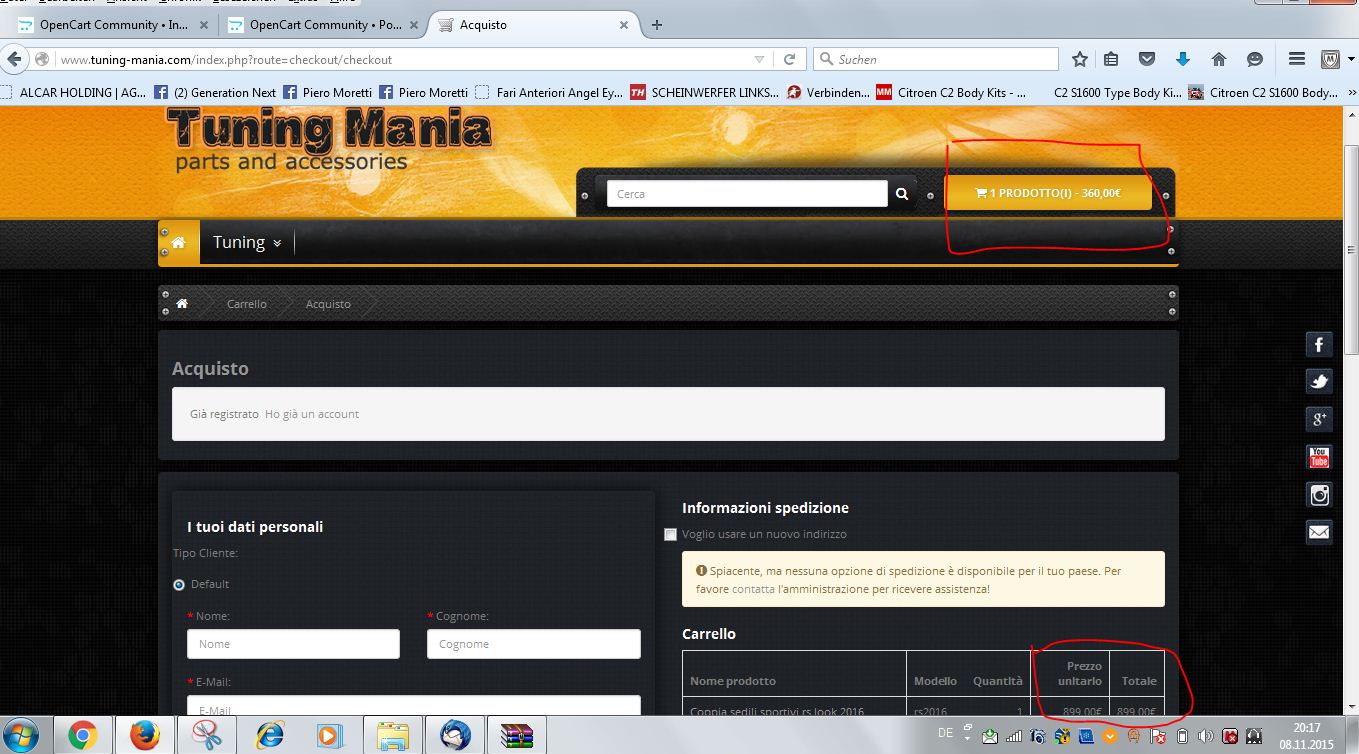1359x754 pixels.
Task: Click the E-Mail input field
Action: 414,706
